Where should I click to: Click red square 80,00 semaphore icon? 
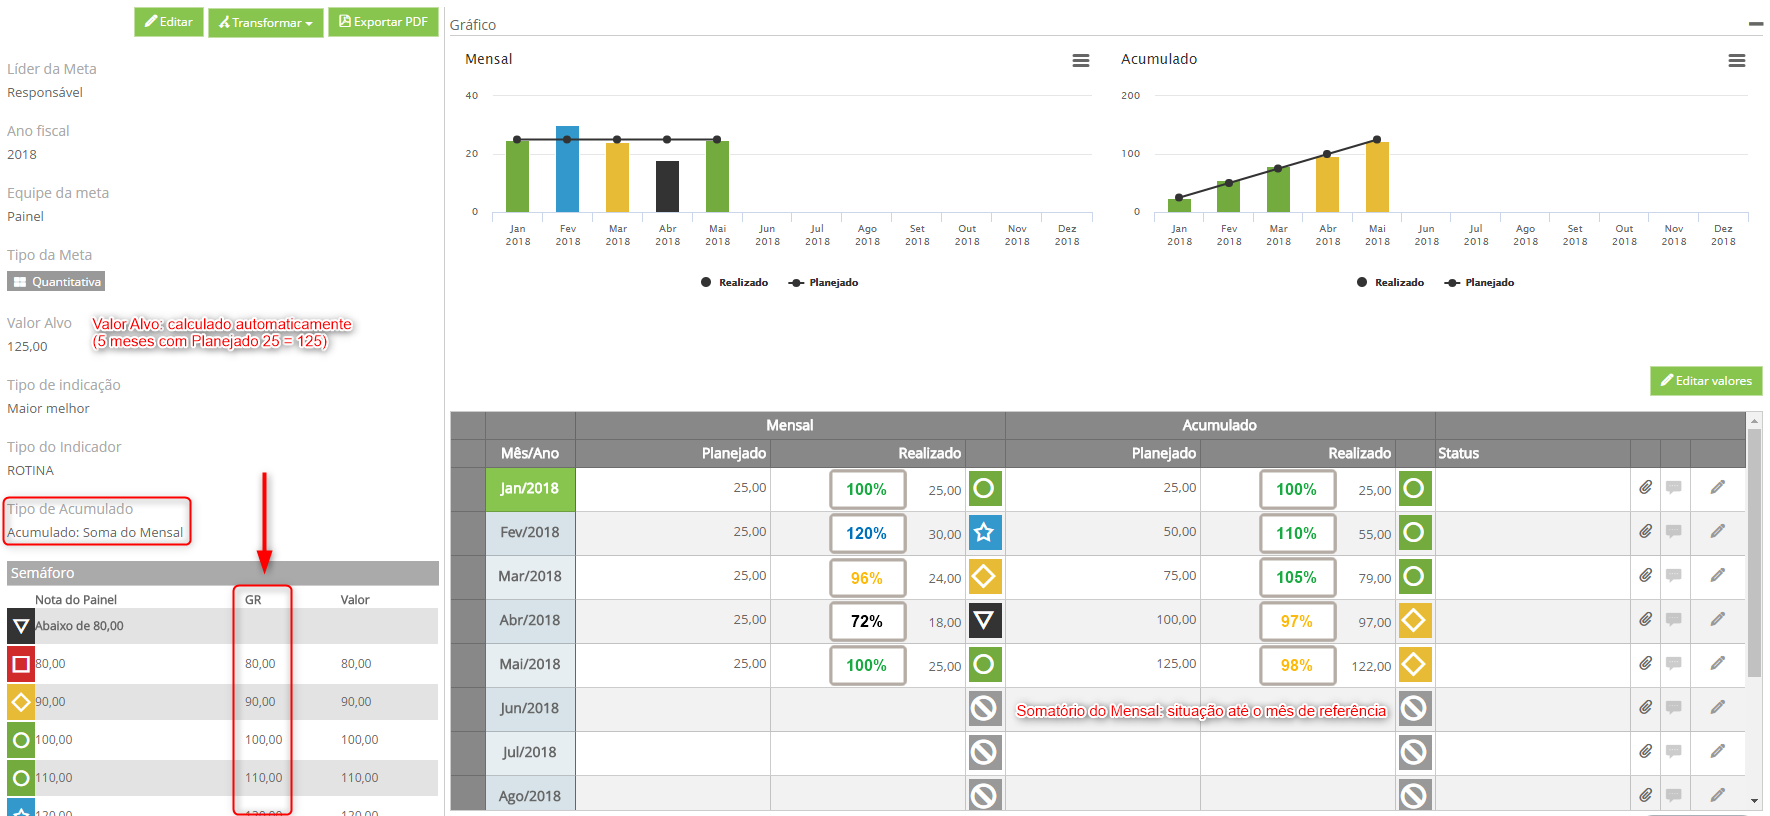click(21, 664)
